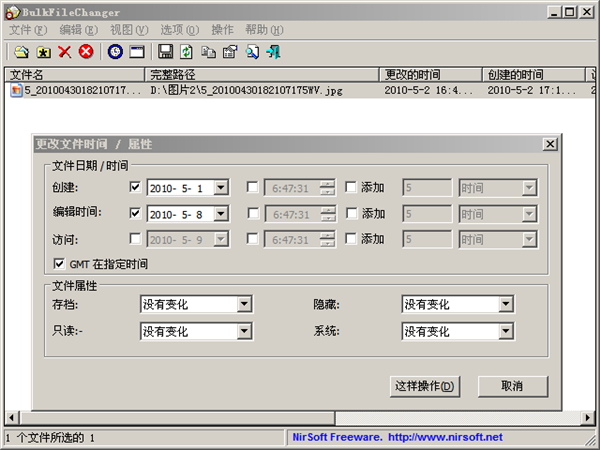Enable the time checkbox in 访问 row
600x450 pixels.
pos(253,239)
